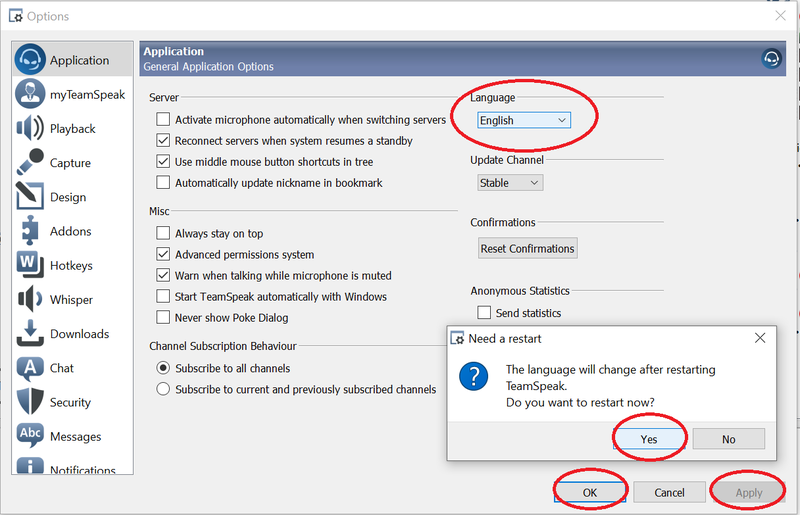Go to the myTeamSpeak section
800x515 pixels.
[x=87, y=94]
